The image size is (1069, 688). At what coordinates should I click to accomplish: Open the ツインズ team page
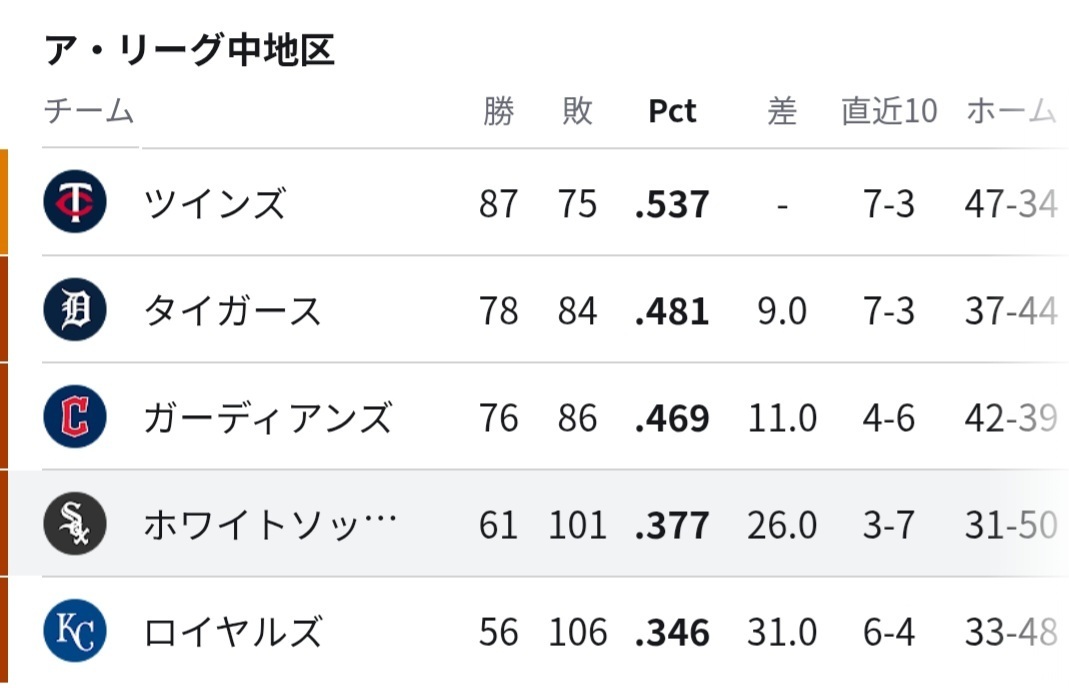[x=214, y=203]
